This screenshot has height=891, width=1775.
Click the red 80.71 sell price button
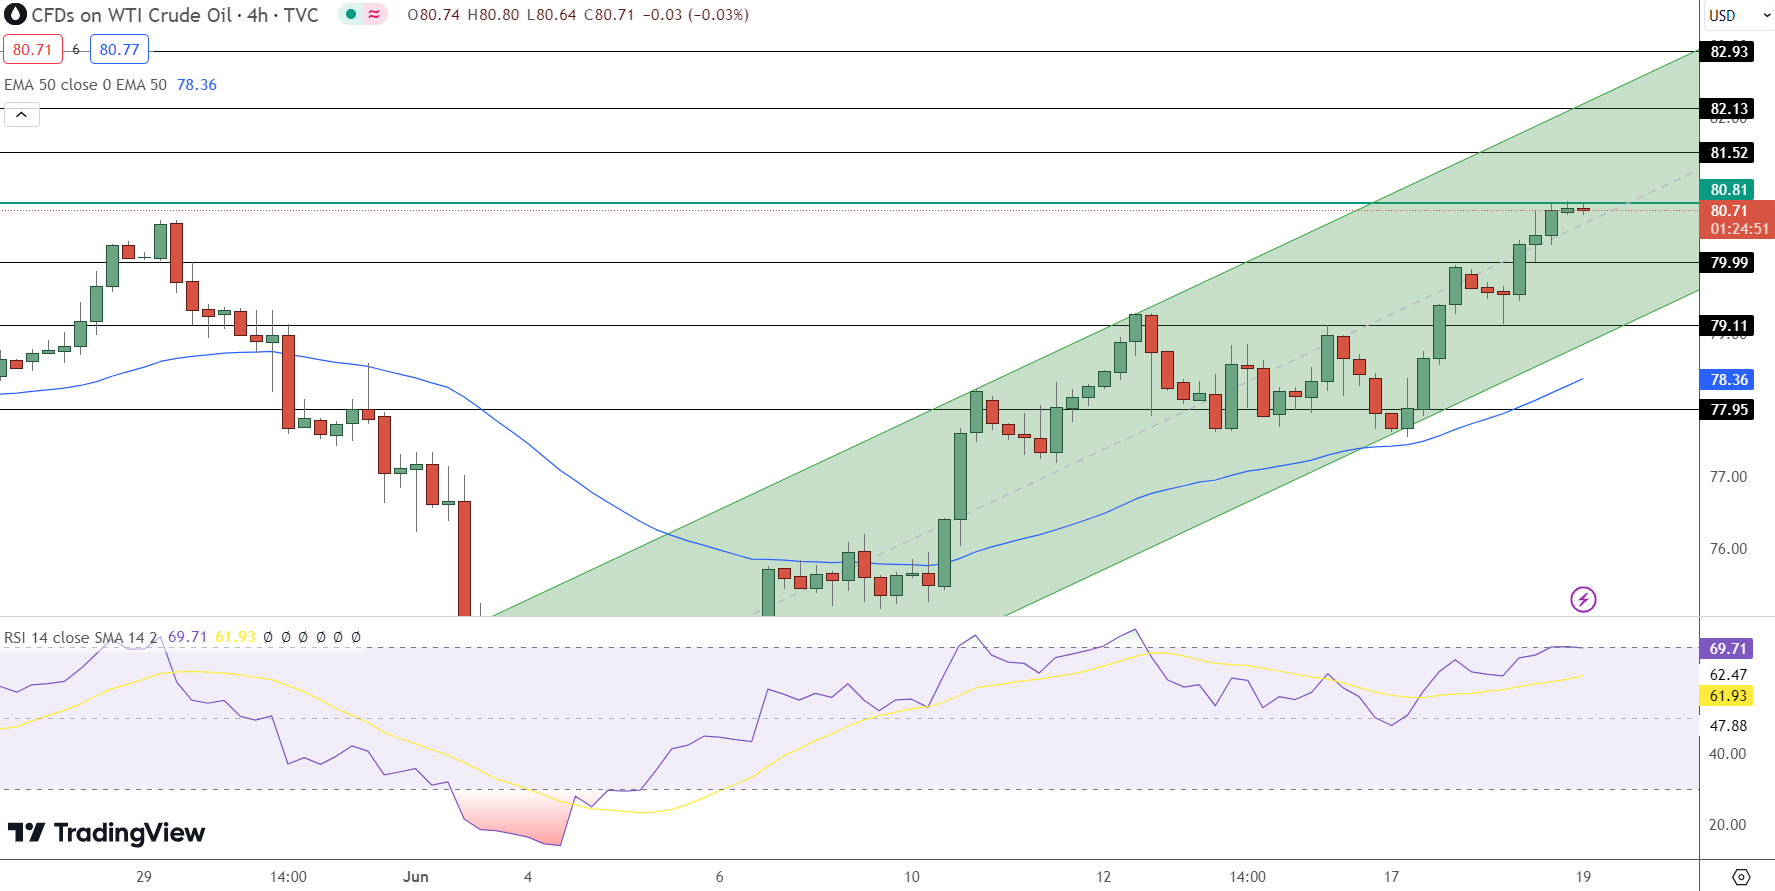click(32, 49)
